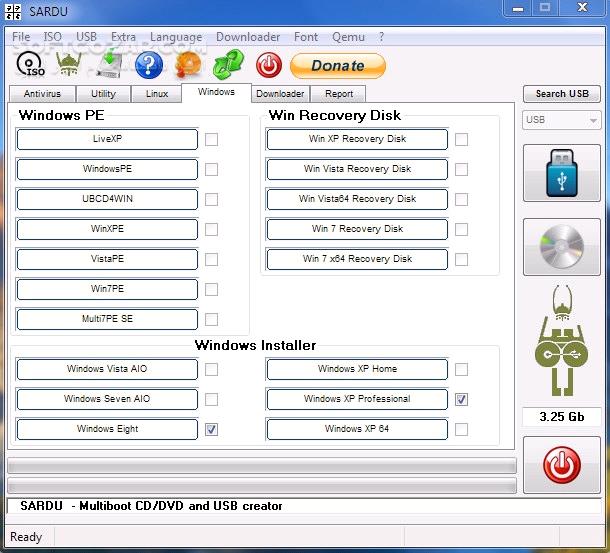The image size is (610, 553).
Task: Tick the WindowsPE checkbox
Action: tap(211, 169)
